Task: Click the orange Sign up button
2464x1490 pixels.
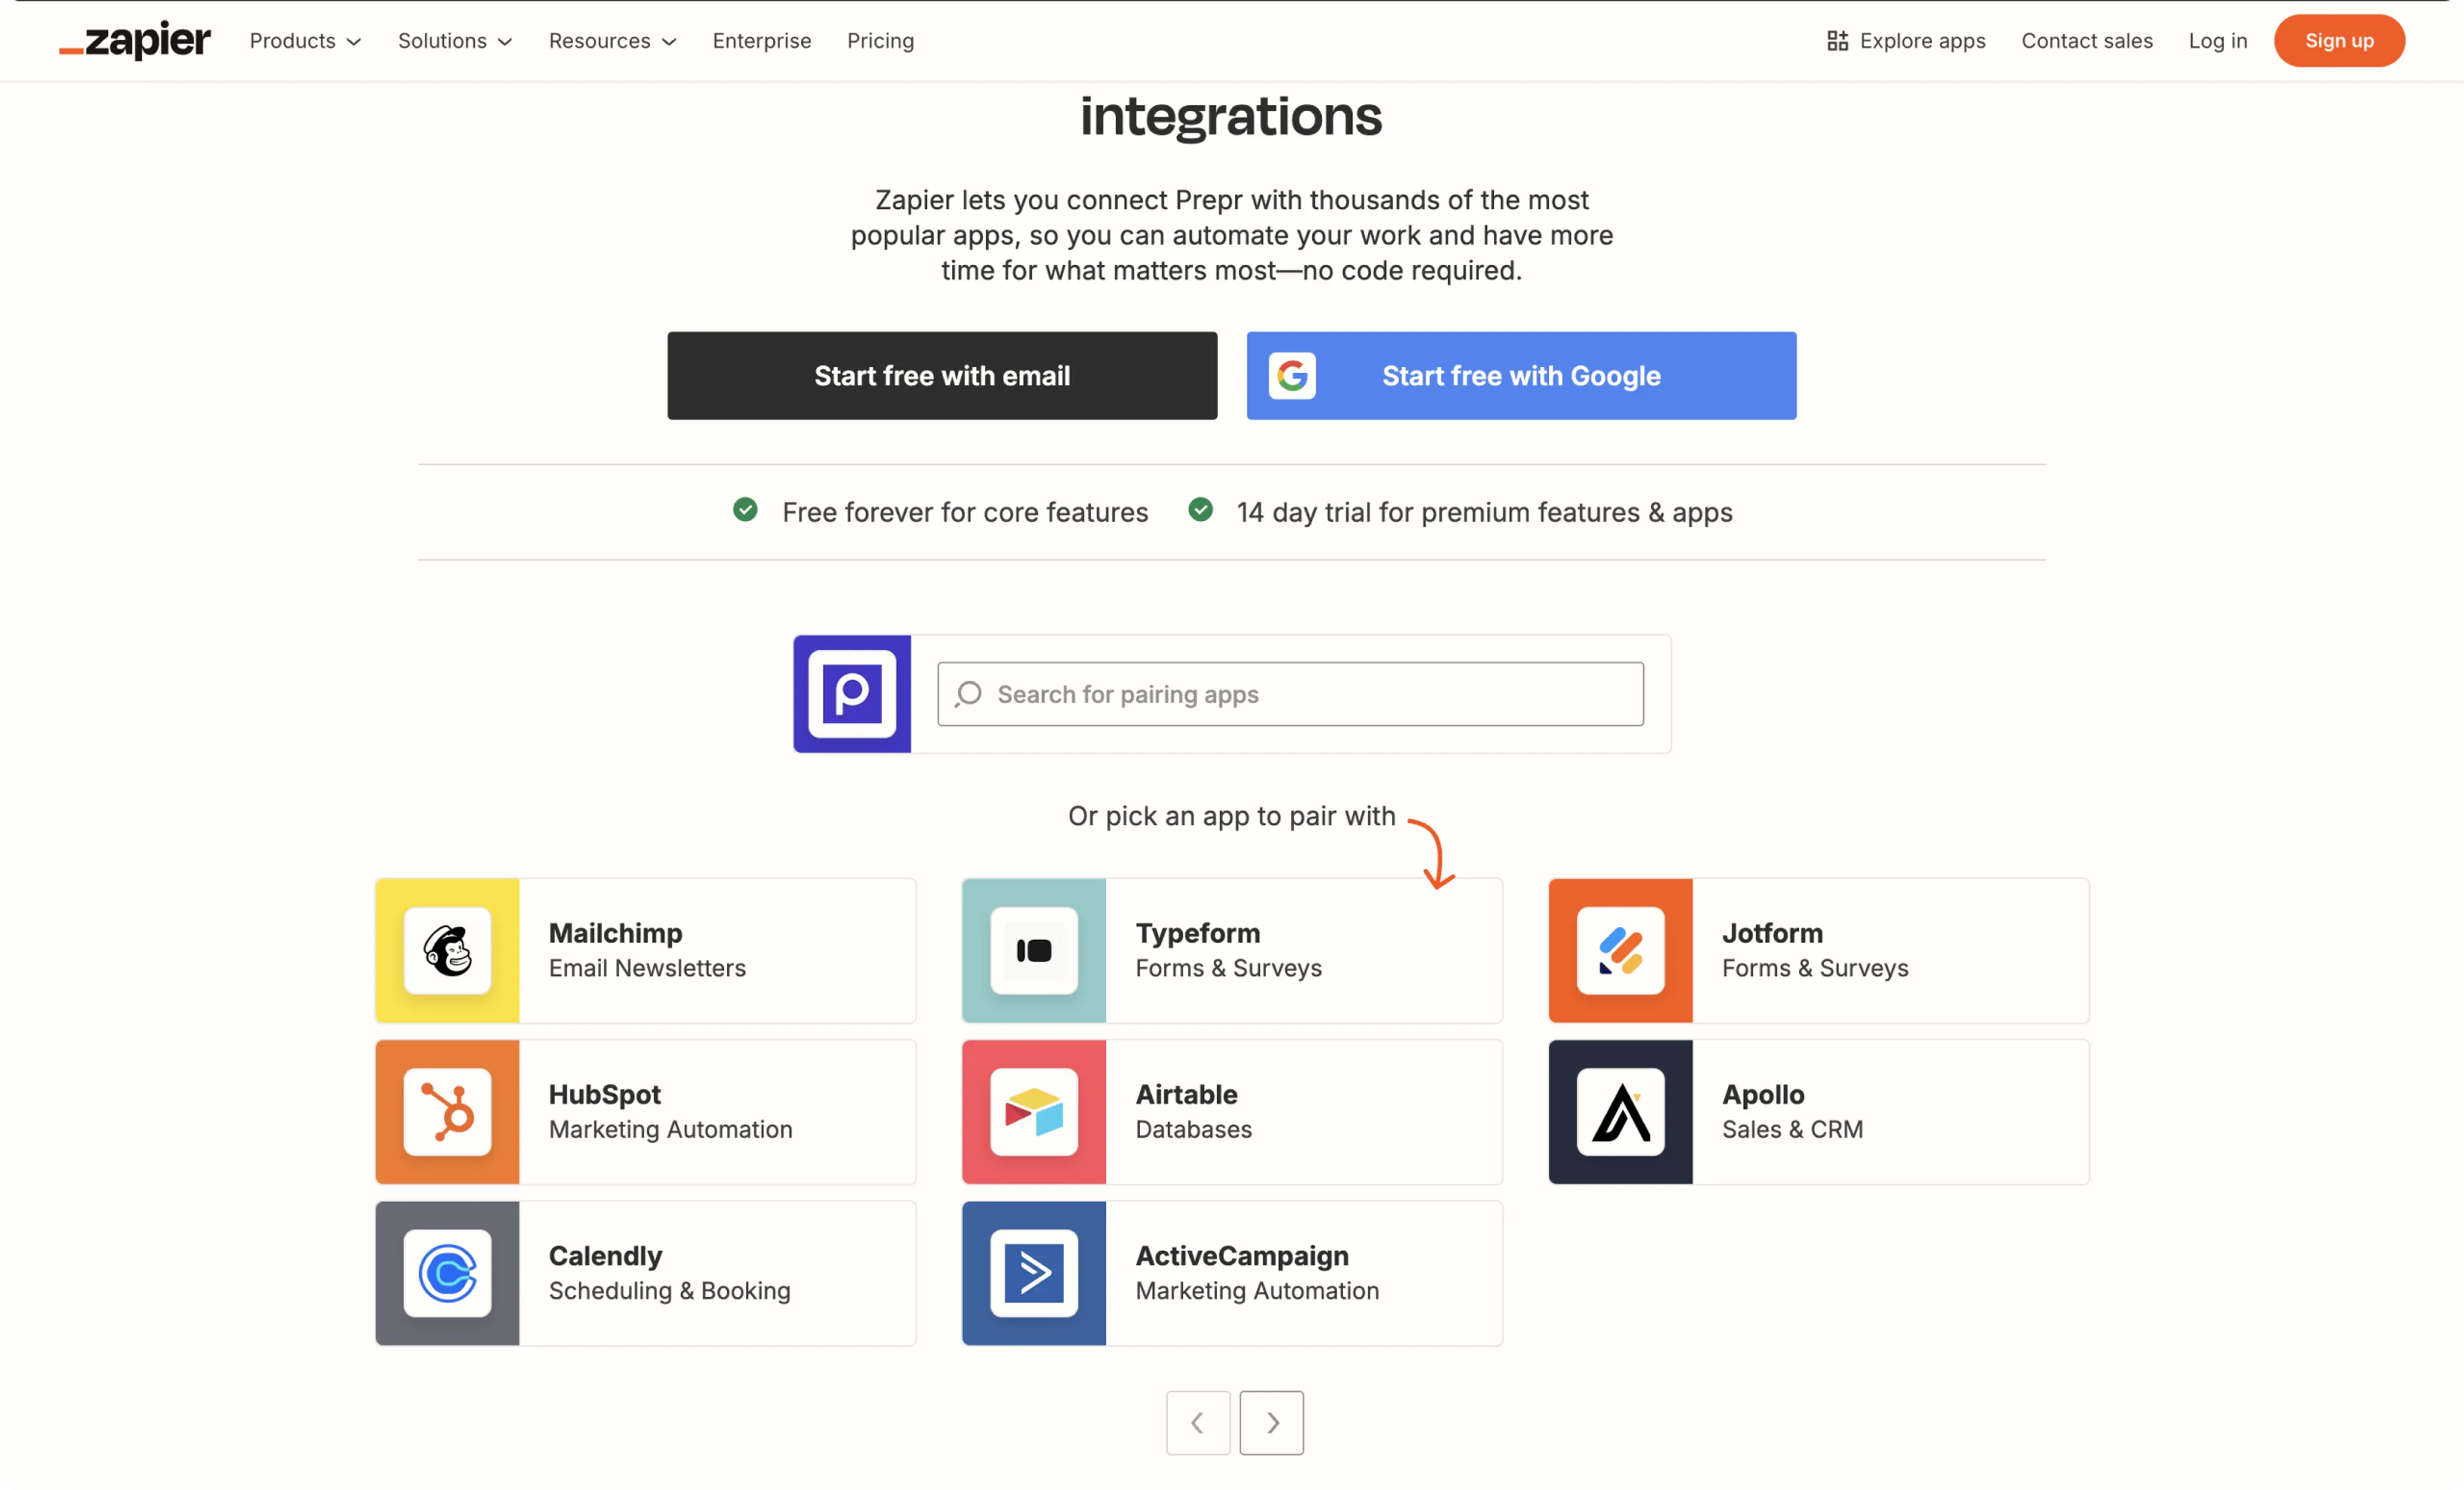Action: [2339, 41]
